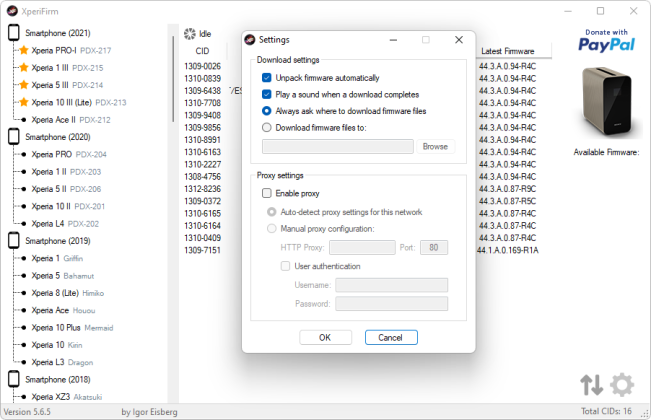Select Xperia 5 III PDX-214
The height and width of the screenshot is (420, 651).
67,85
